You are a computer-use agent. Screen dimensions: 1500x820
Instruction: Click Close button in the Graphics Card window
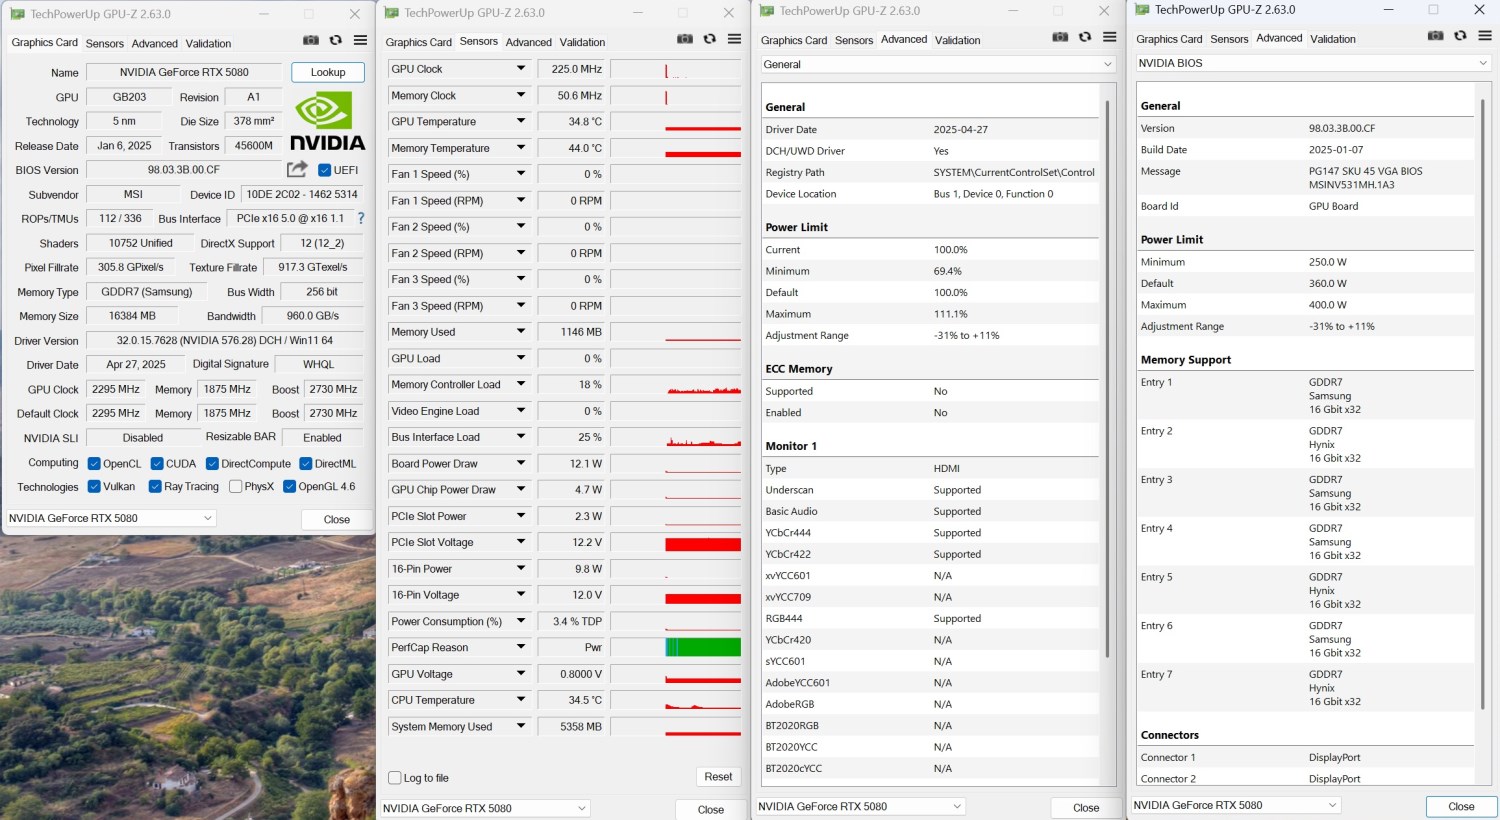pos(337,519)
